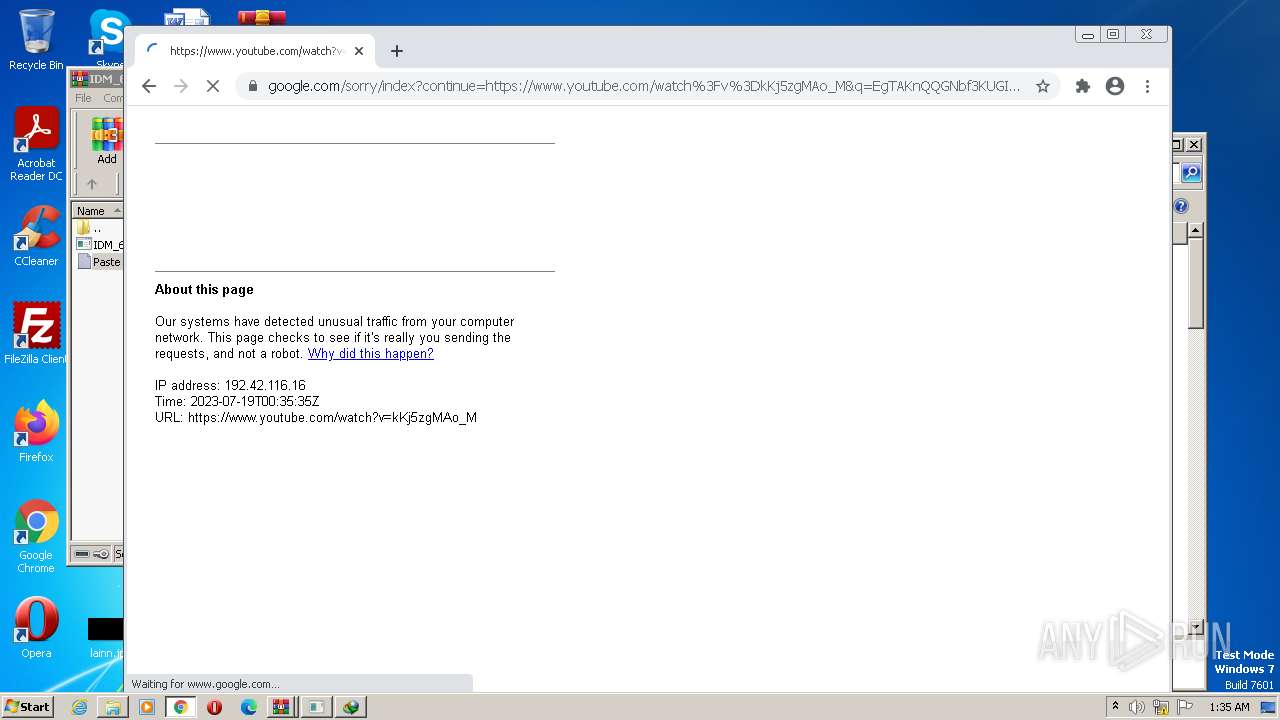1280x720 pixels.
Task: Stop loading the page
Action: pos(212,86)
